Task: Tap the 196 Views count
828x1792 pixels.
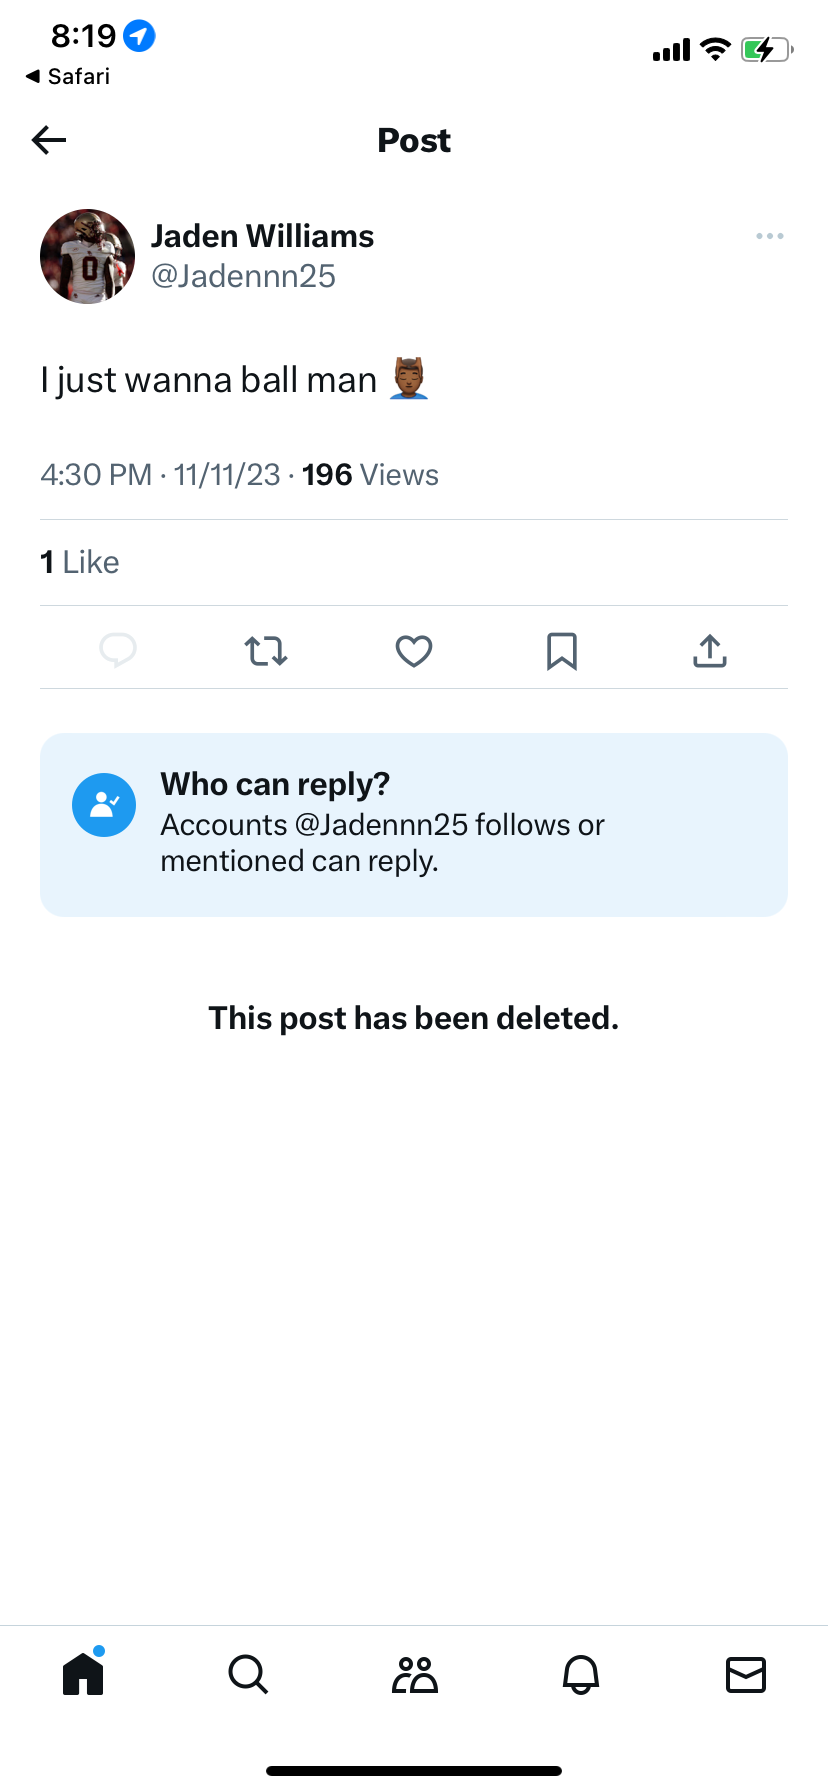Action: [370, 475]
